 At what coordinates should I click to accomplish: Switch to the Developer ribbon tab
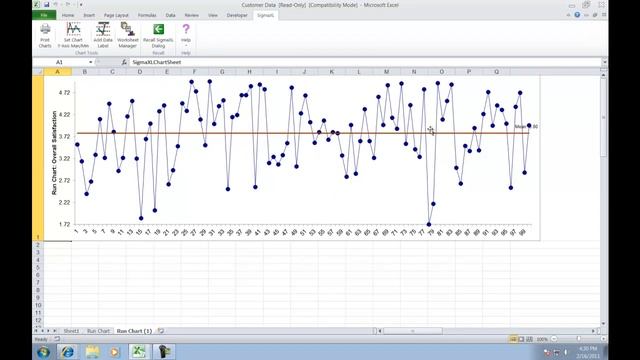pos(237,15)
